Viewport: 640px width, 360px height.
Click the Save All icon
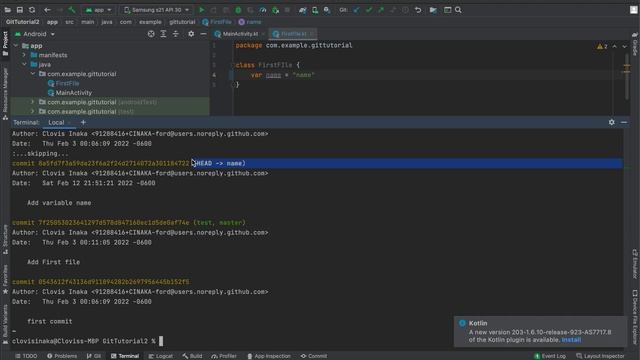point(20,10)
